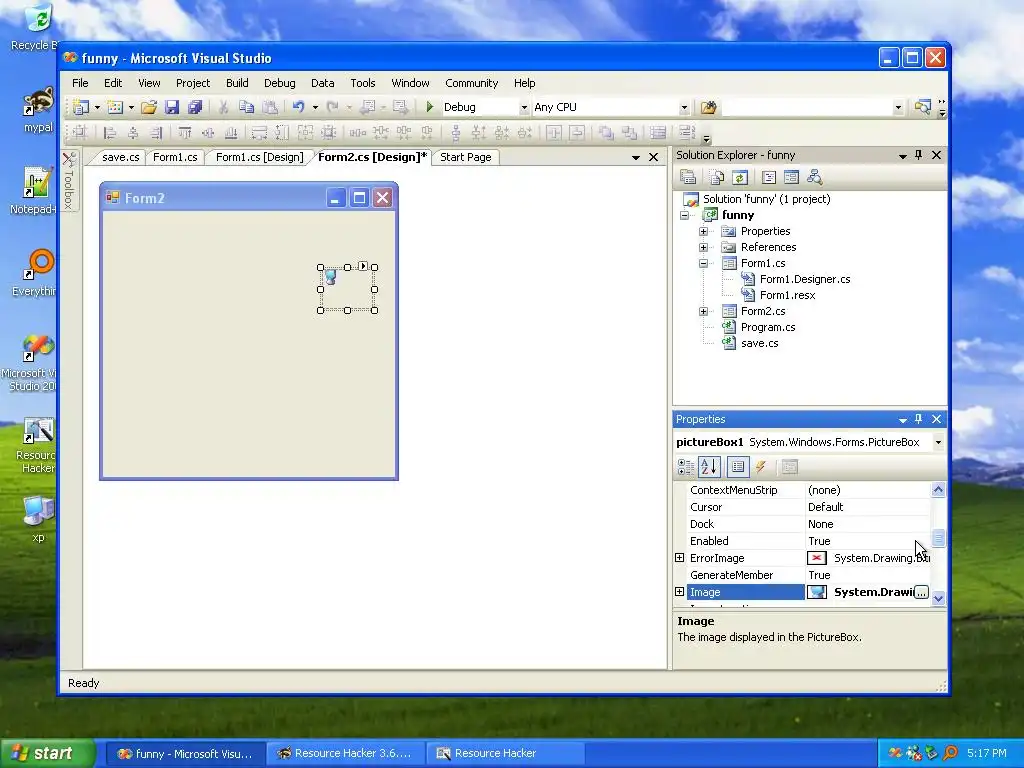Open the Undo history dropdown arrow
Image resolution: width=1024 pixels, height=768 pixels.
[315, 107]
